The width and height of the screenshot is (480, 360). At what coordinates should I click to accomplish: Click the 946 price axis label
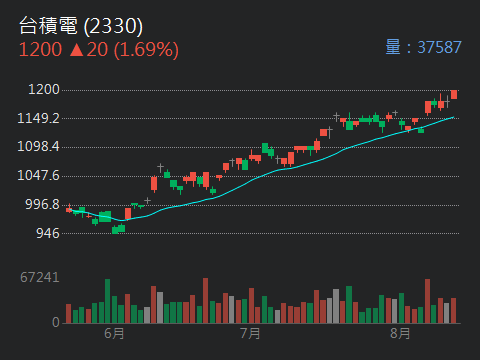click(x=48, y=233)
